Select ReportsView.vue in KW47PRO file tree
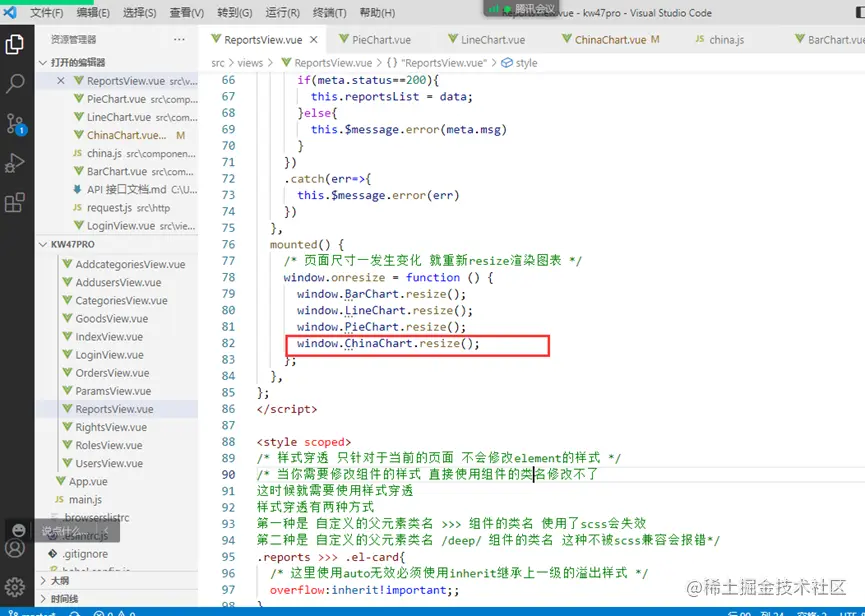865x616 pixels. (x=116, y=409)
